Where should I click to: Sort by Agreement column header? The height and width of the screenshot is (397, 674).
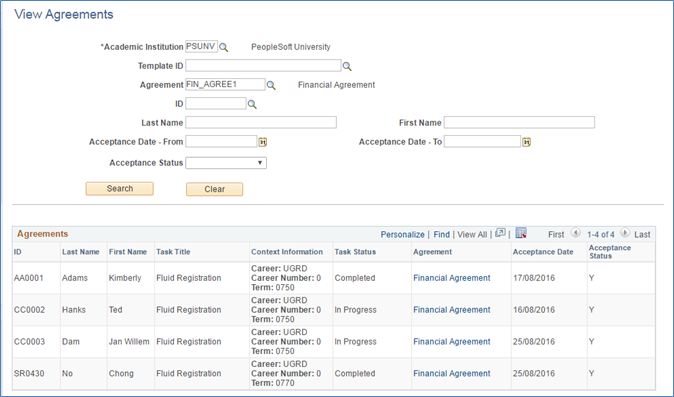click(x=432, y=252)
